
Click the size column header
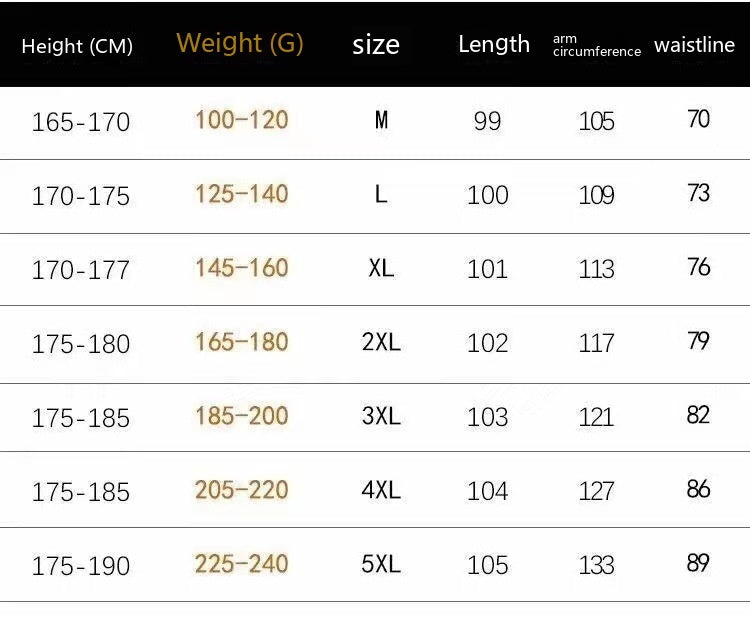[x=376, y=45]
